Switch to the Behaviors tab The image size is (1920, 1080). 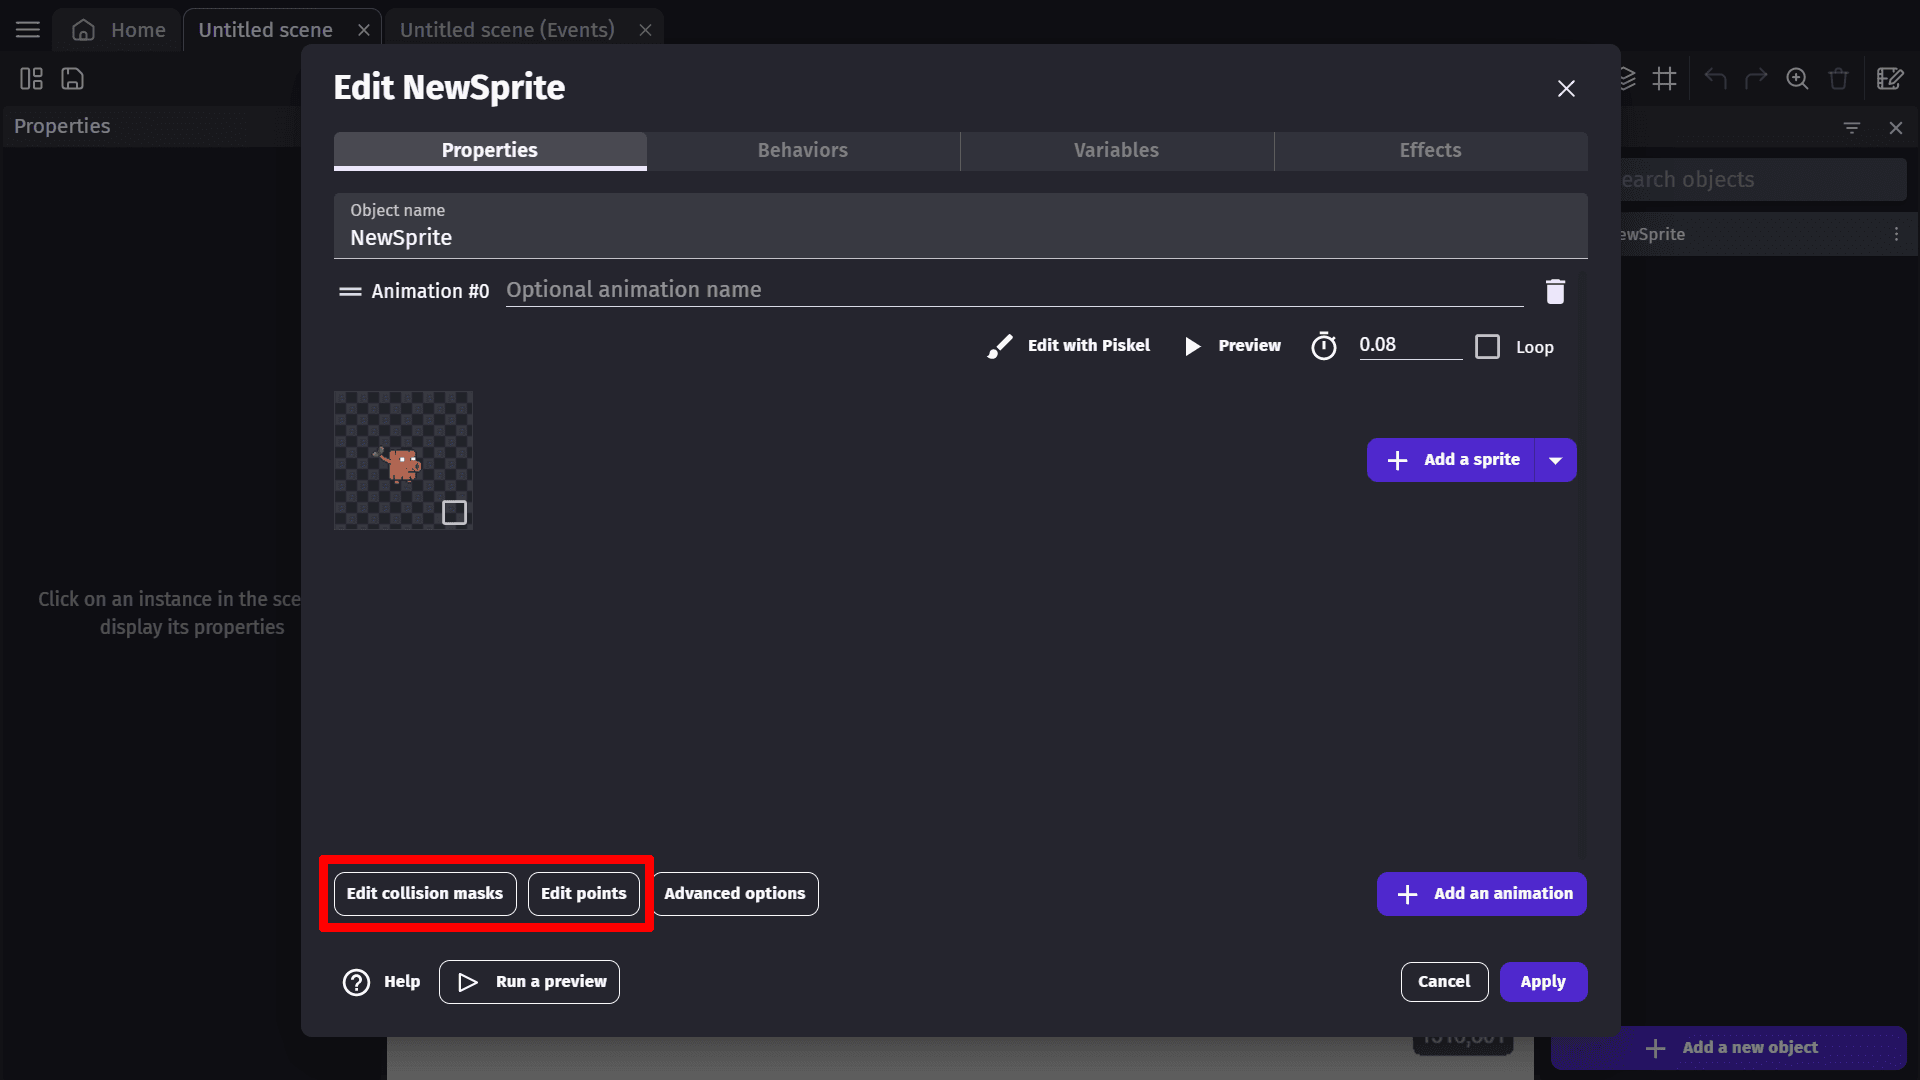(802, 150)
